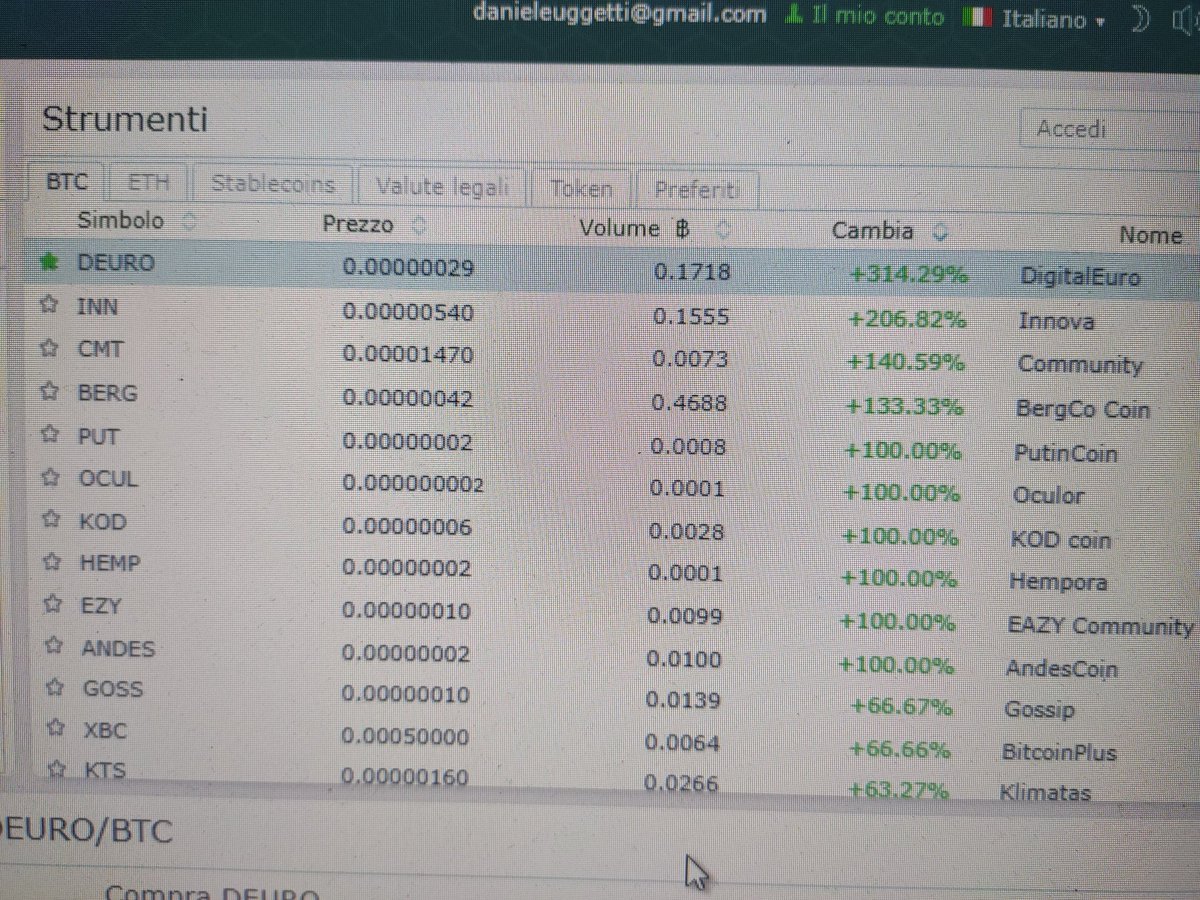
Task: Select the ANDES symbol
Action: coord(118,648)
